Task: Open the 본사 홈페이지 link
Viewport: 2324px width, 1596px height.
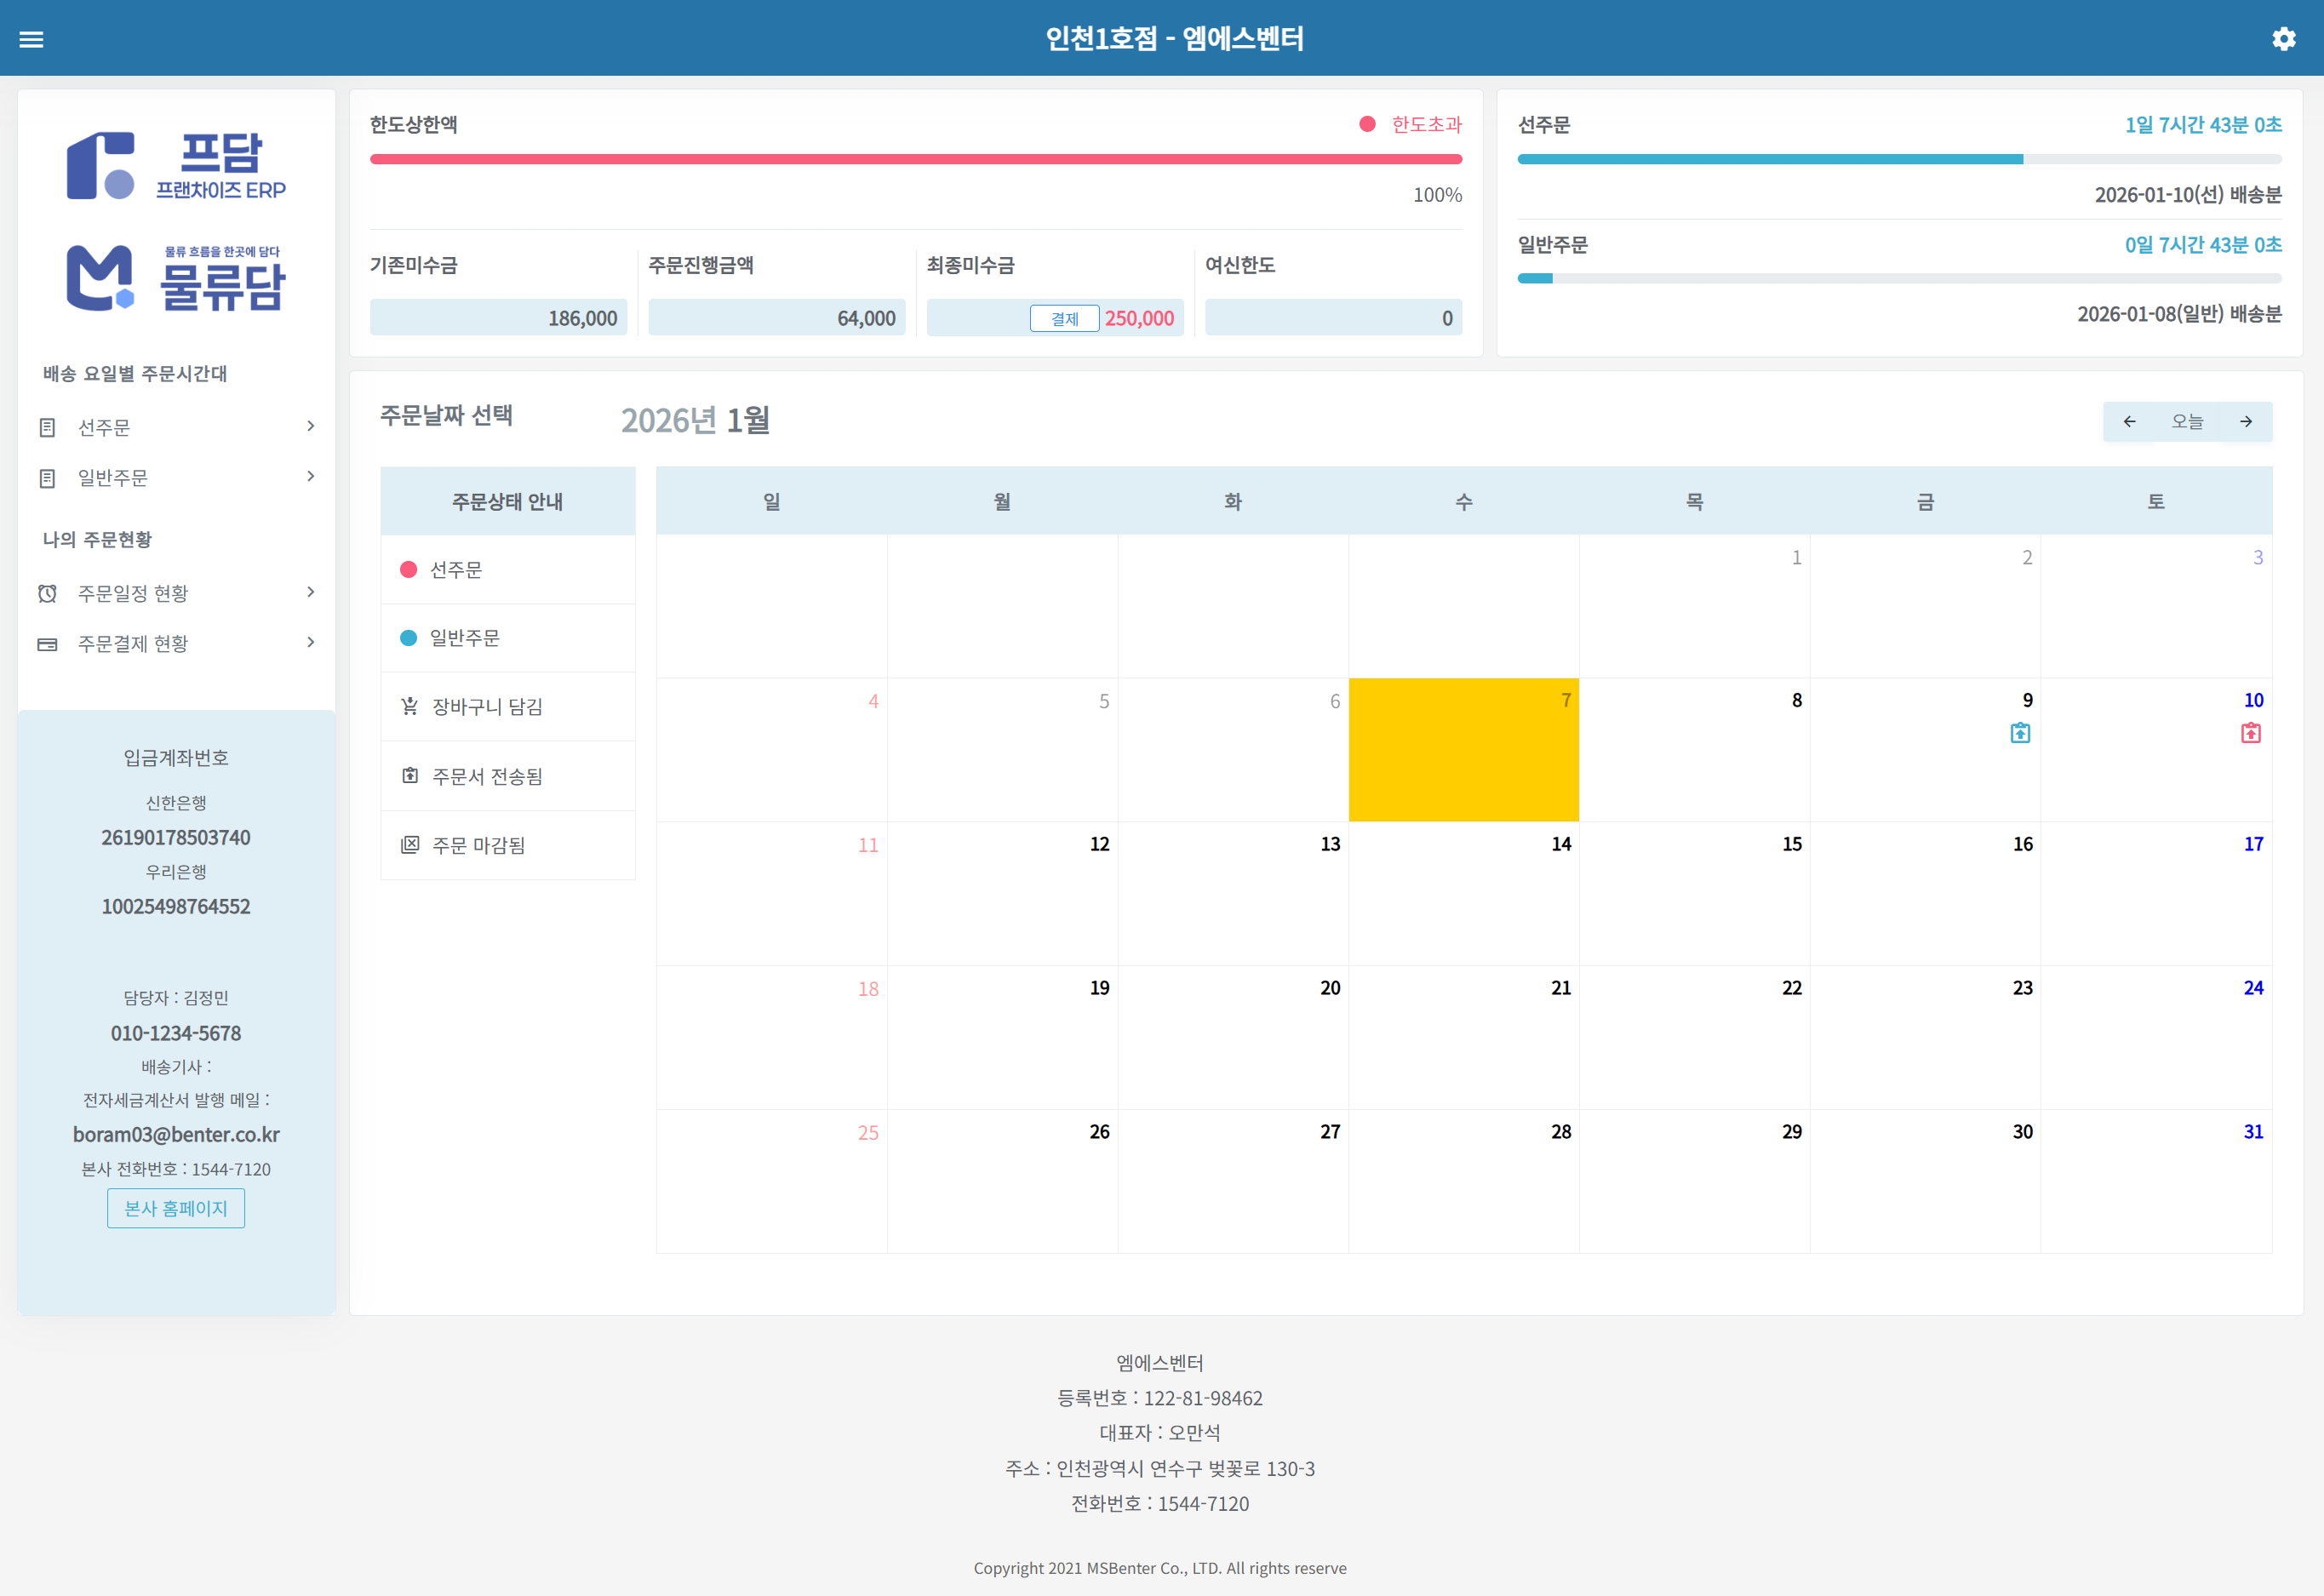Action: click(176, 1208)
